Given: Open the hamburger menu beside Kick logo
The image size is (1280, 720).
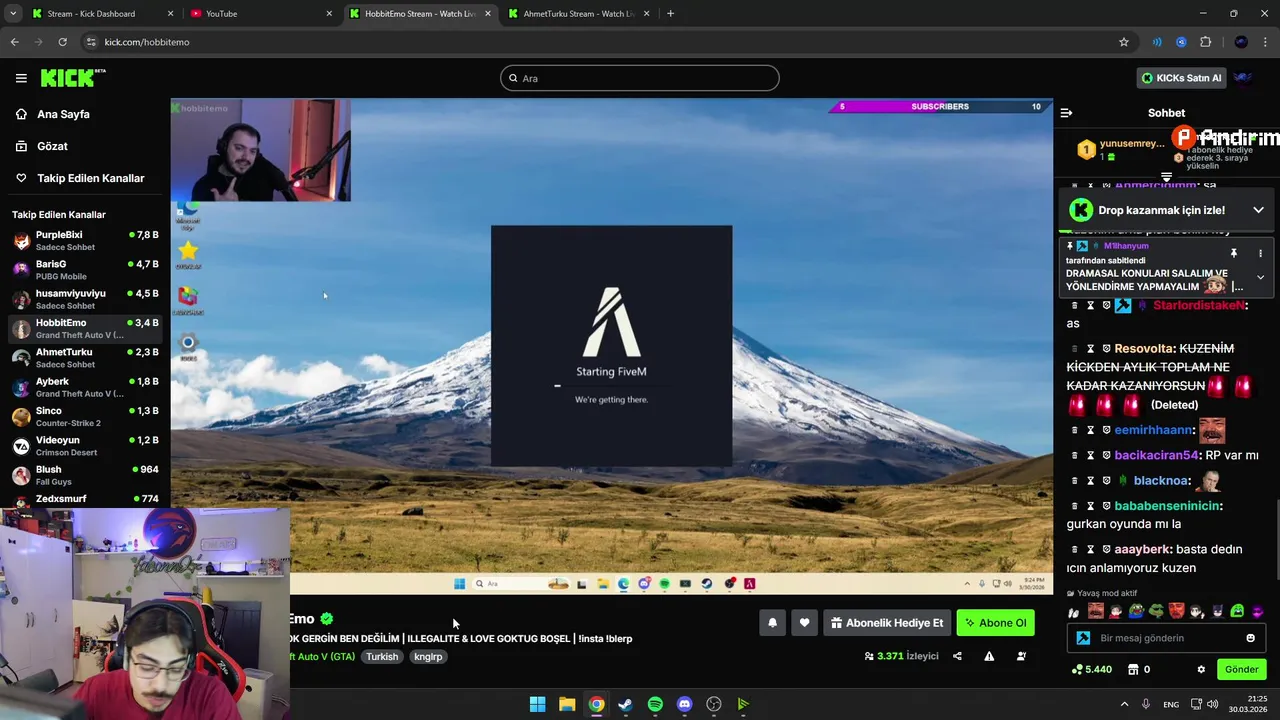Looking at the screenshot, I should [21, 78].
